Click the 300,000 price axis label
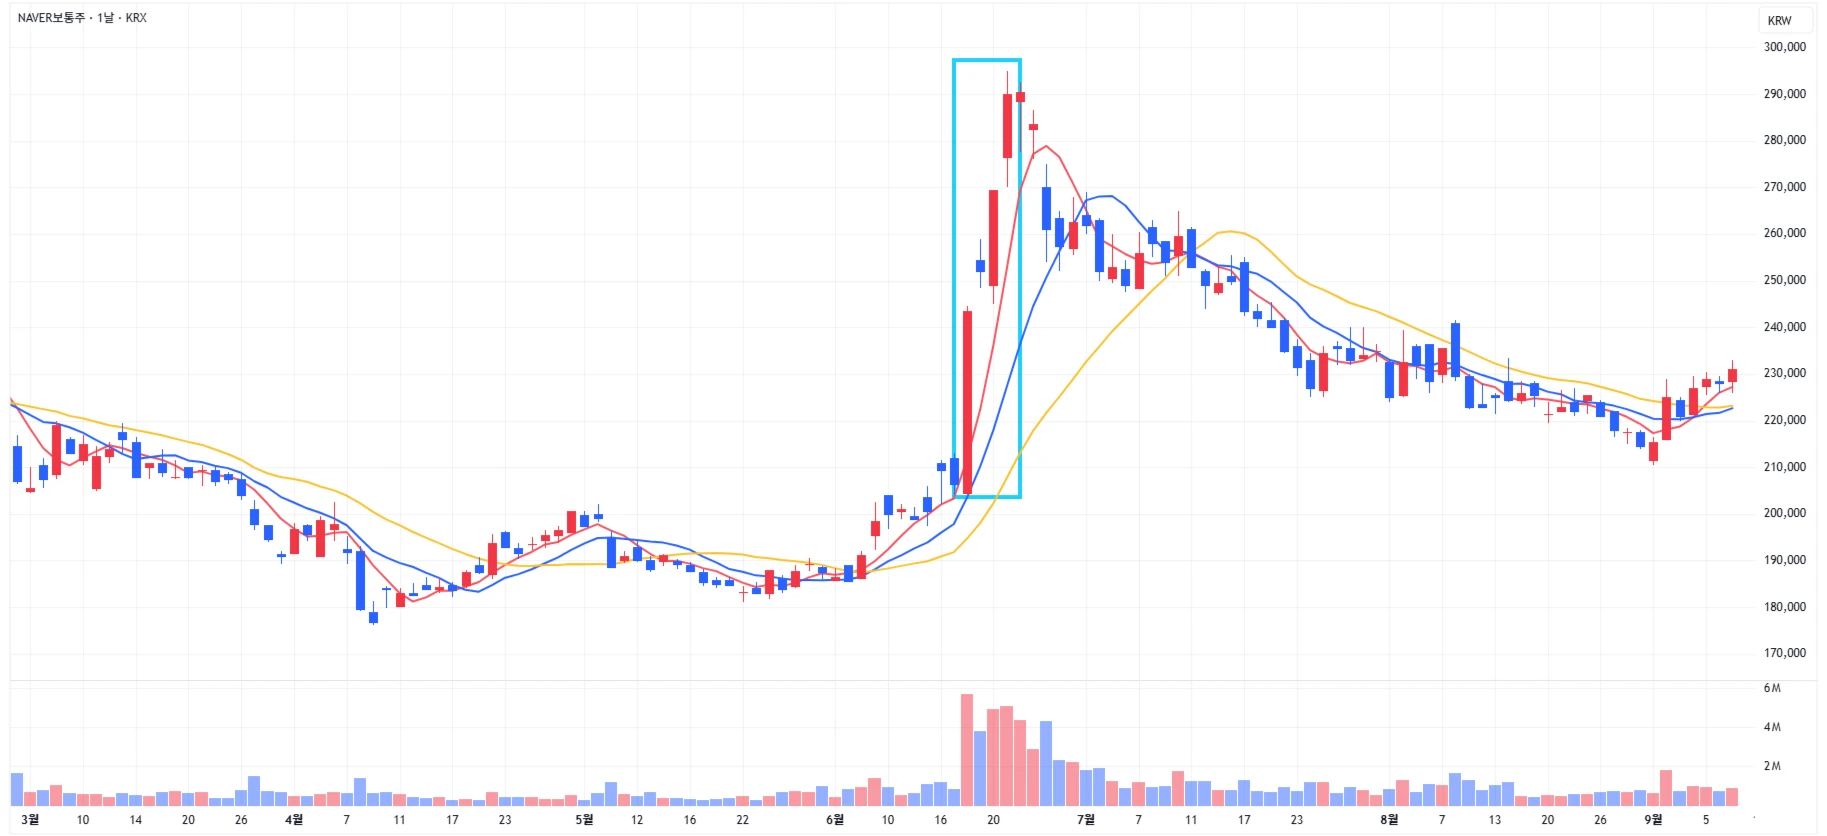Viewport: 1827px width, 836px height. click(x=1784, y=47)
